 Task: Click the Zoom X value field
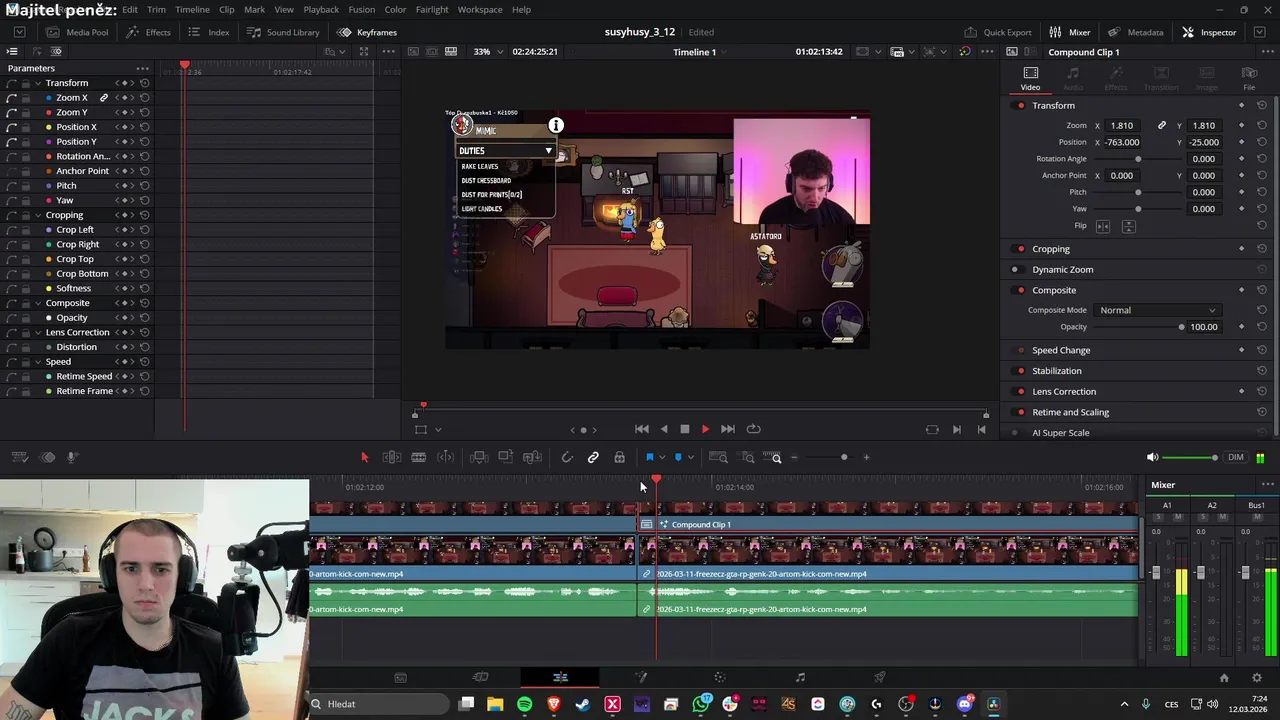[1121, 126]
